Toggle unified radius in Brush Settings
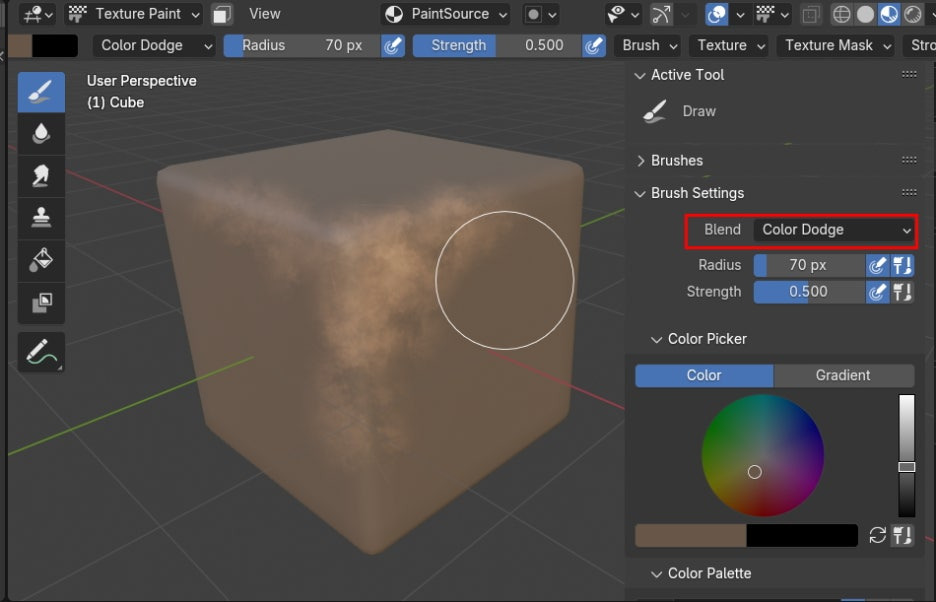Image resolution: width=936 pixels, height=602 pixels. [902, 265]
